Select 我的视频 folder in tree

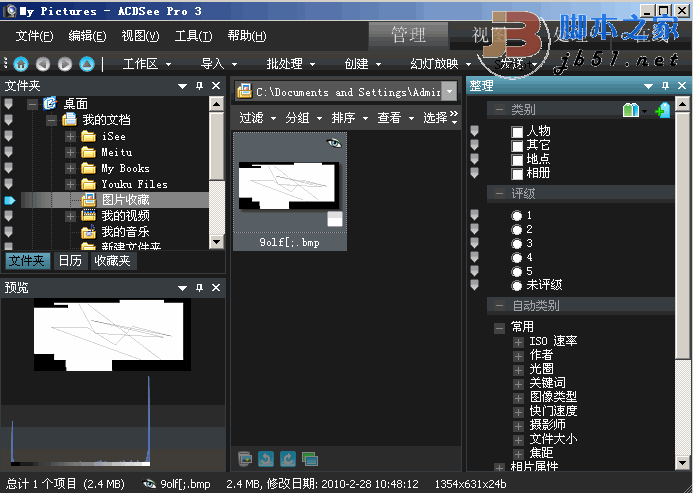(126, 216)
